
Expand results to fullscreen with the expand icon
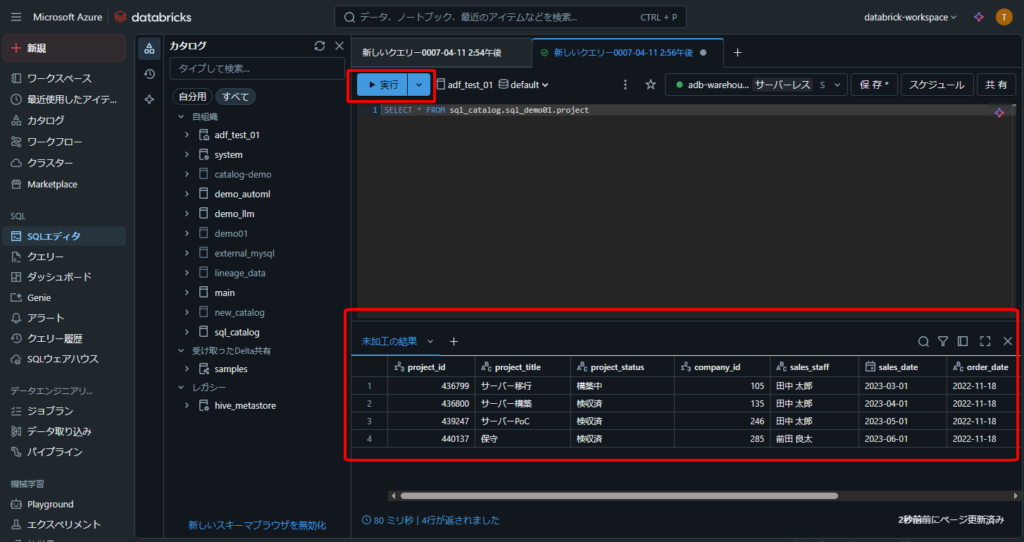tap(985, 341)
